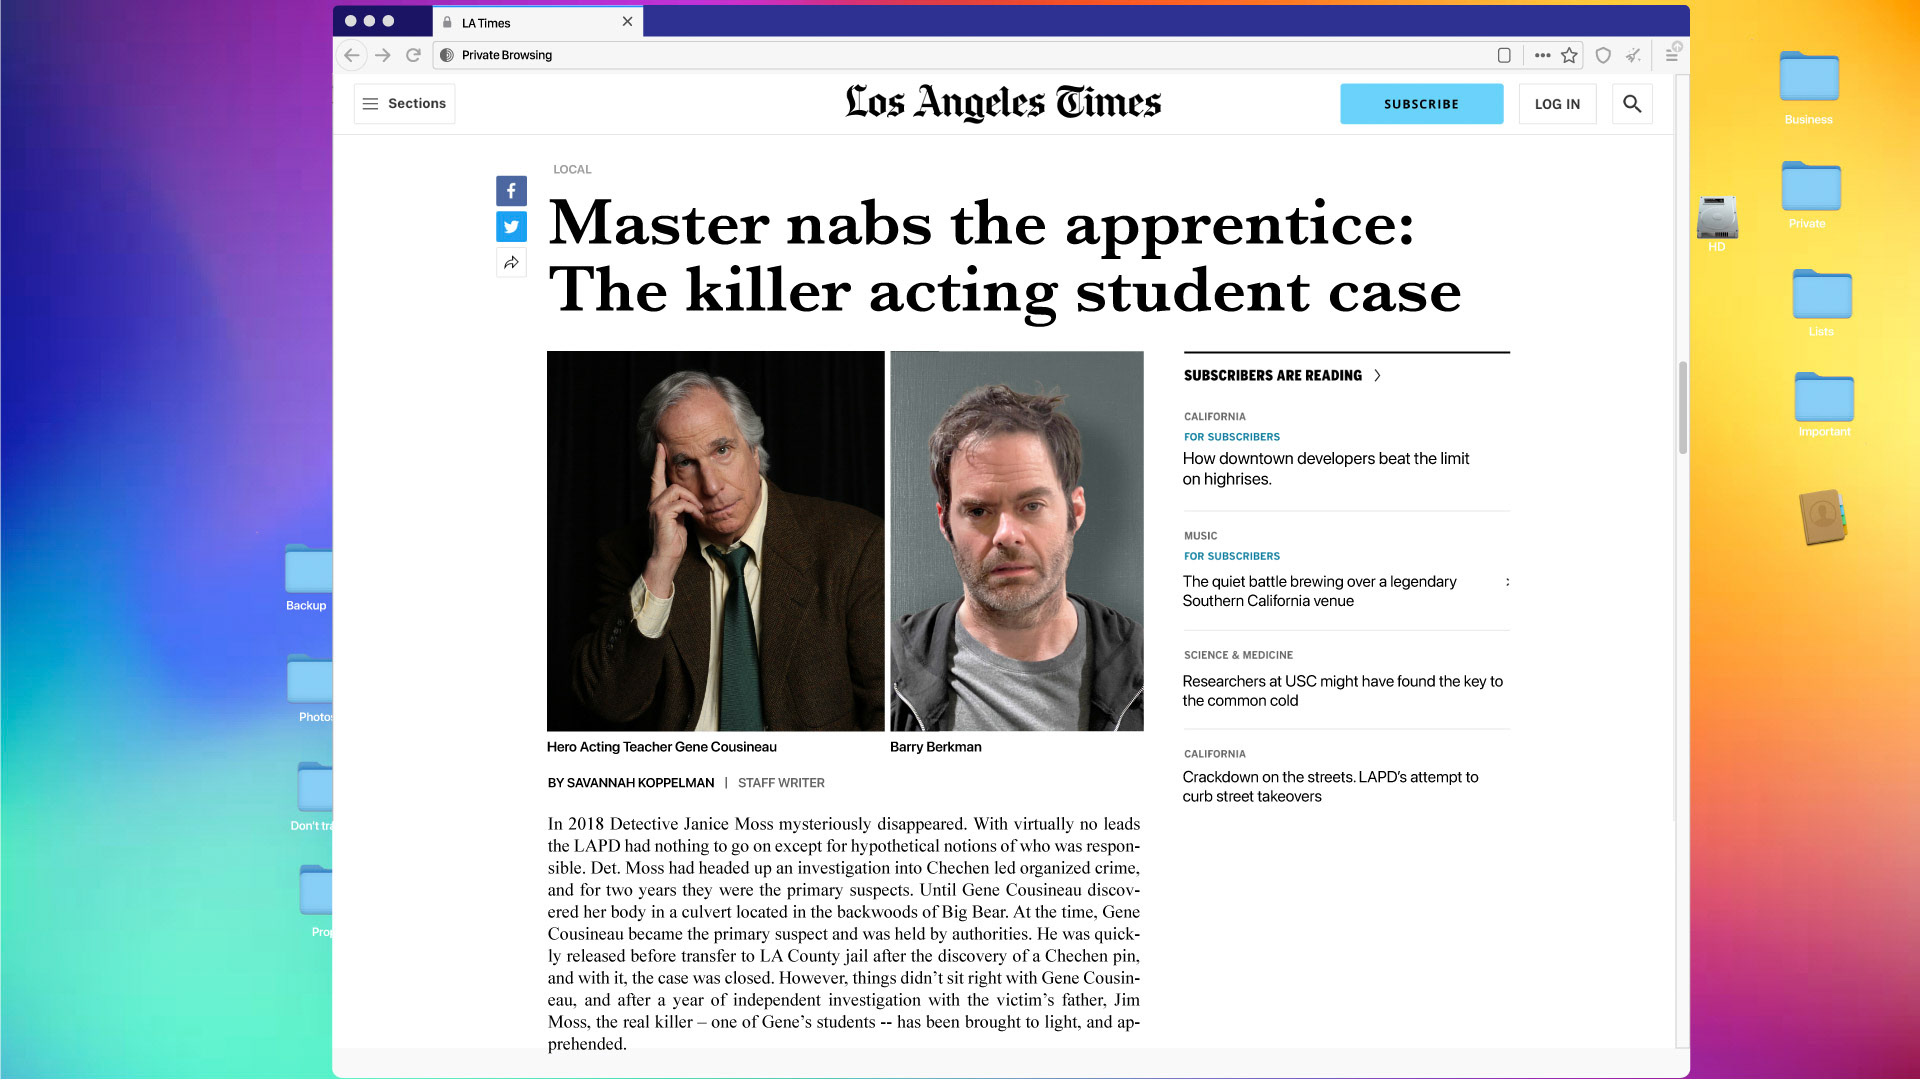Click the CALIFORNIA label above street takeovers story
The height and width of the screenshot is (1080, 1920).
1214,754
